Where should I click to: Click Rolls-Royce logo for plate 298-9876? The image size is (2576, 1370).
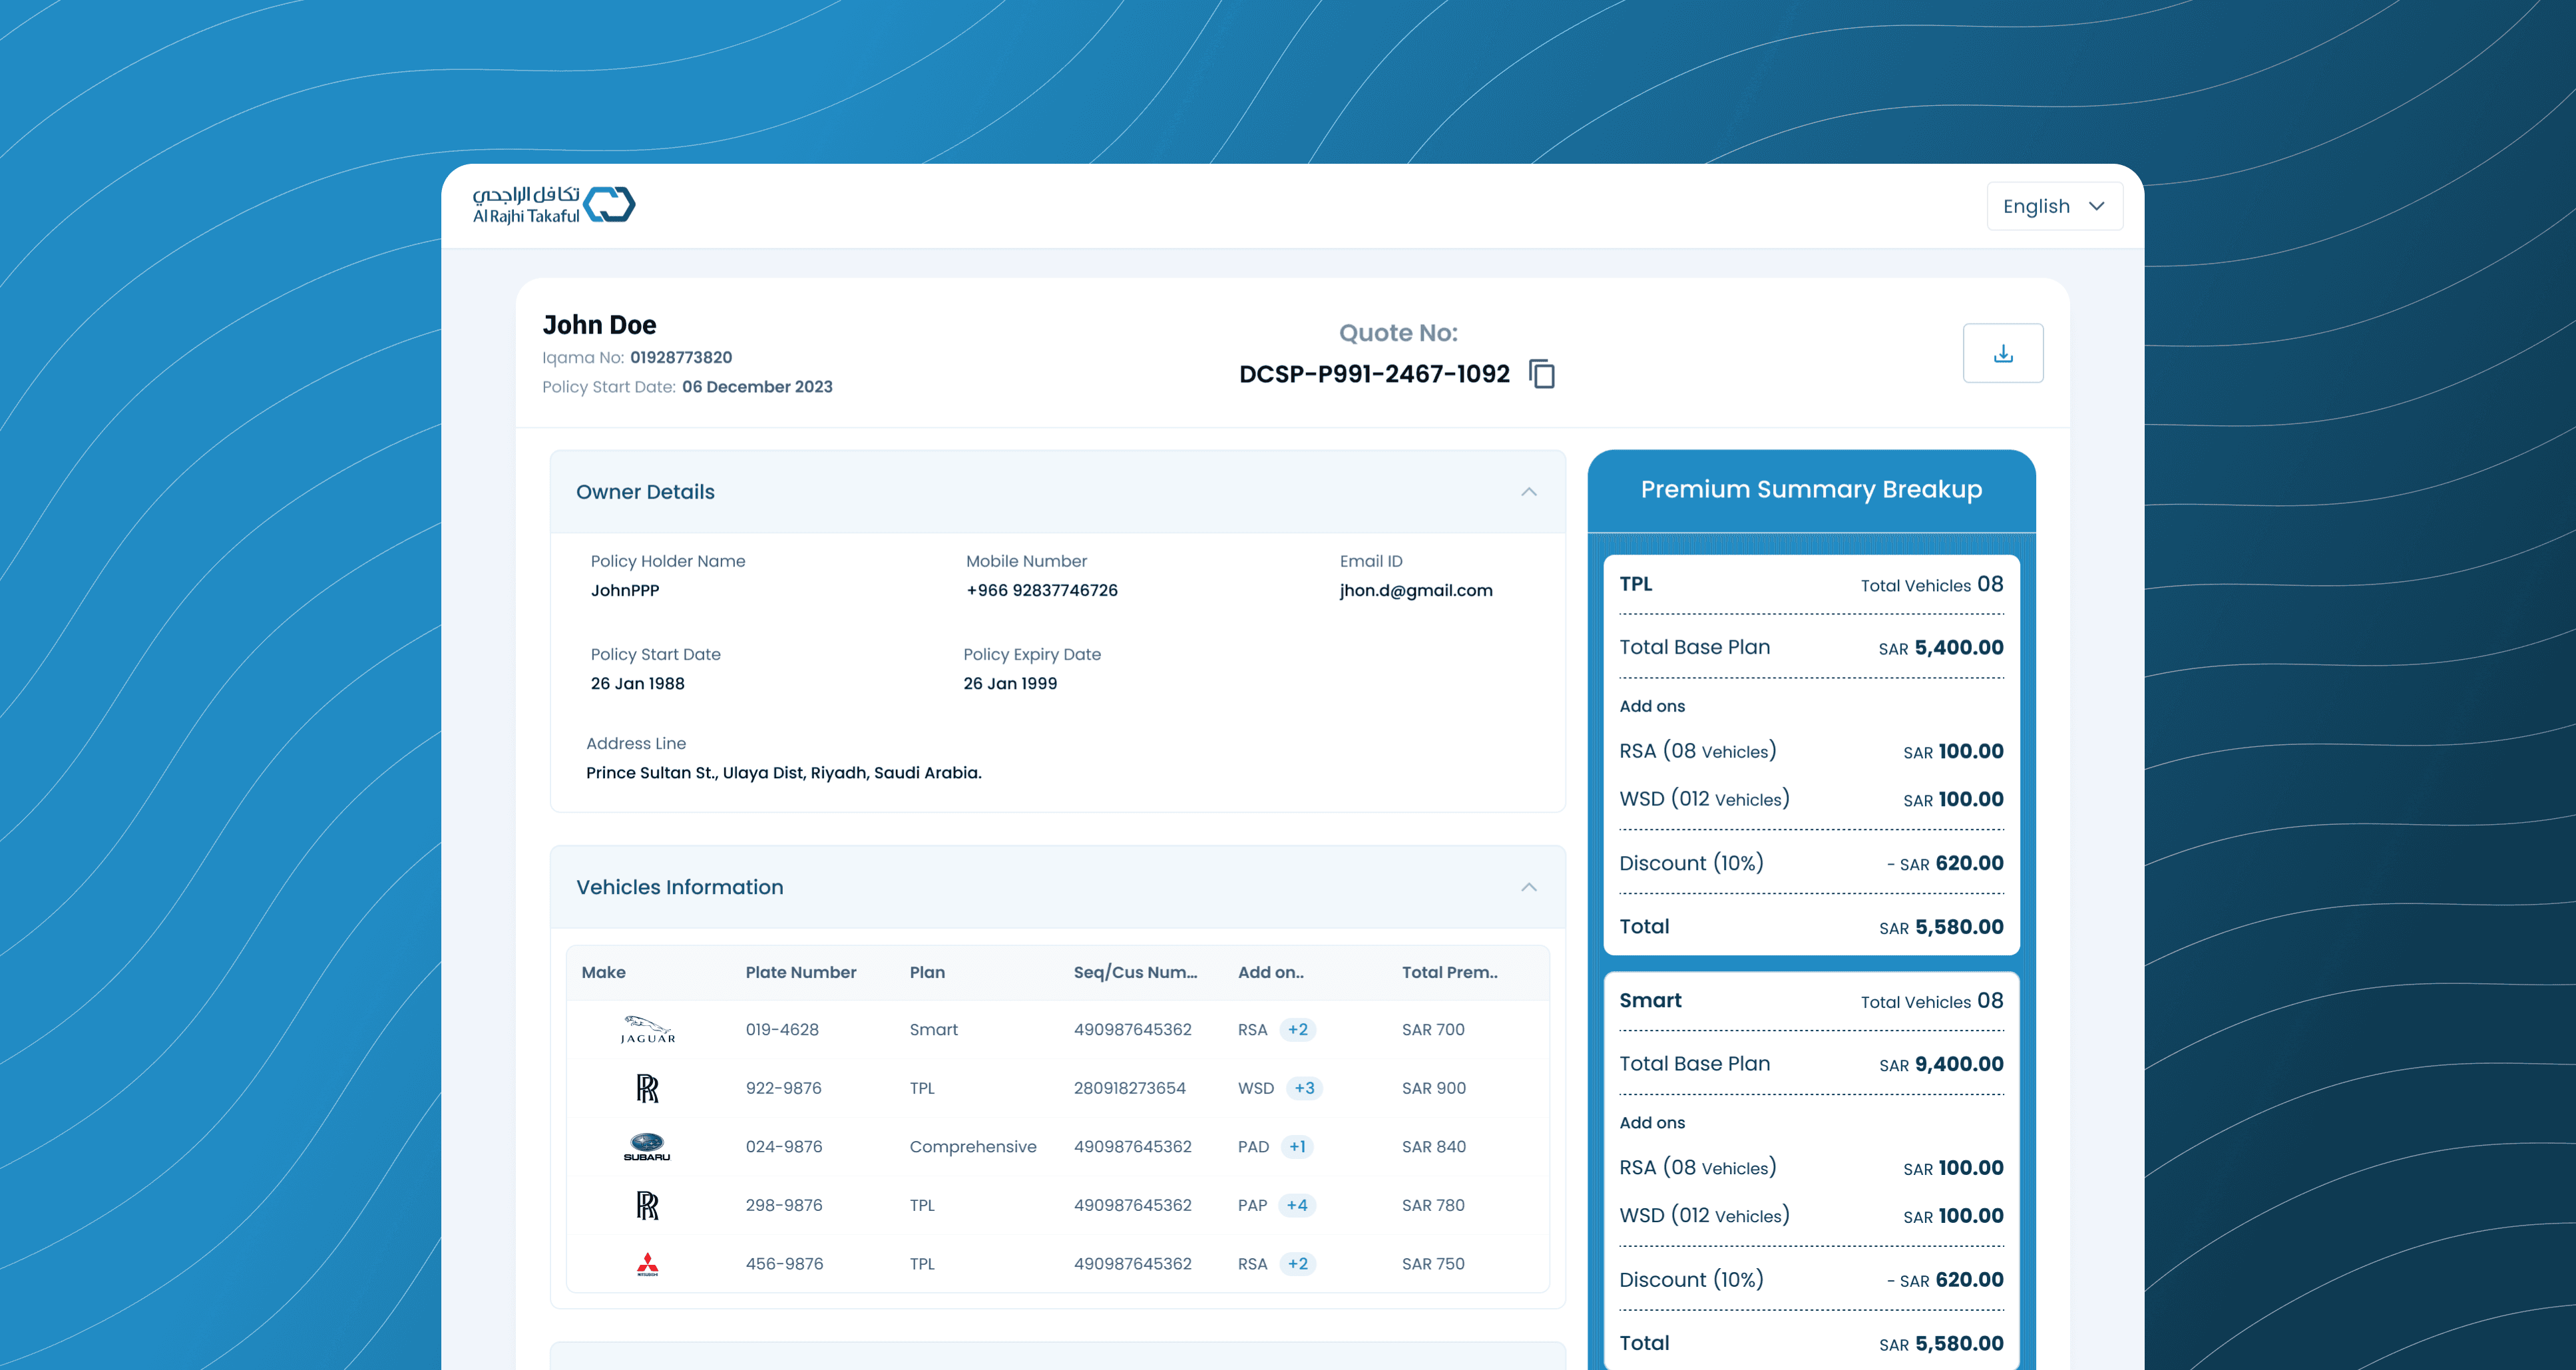coord(647,1205)
